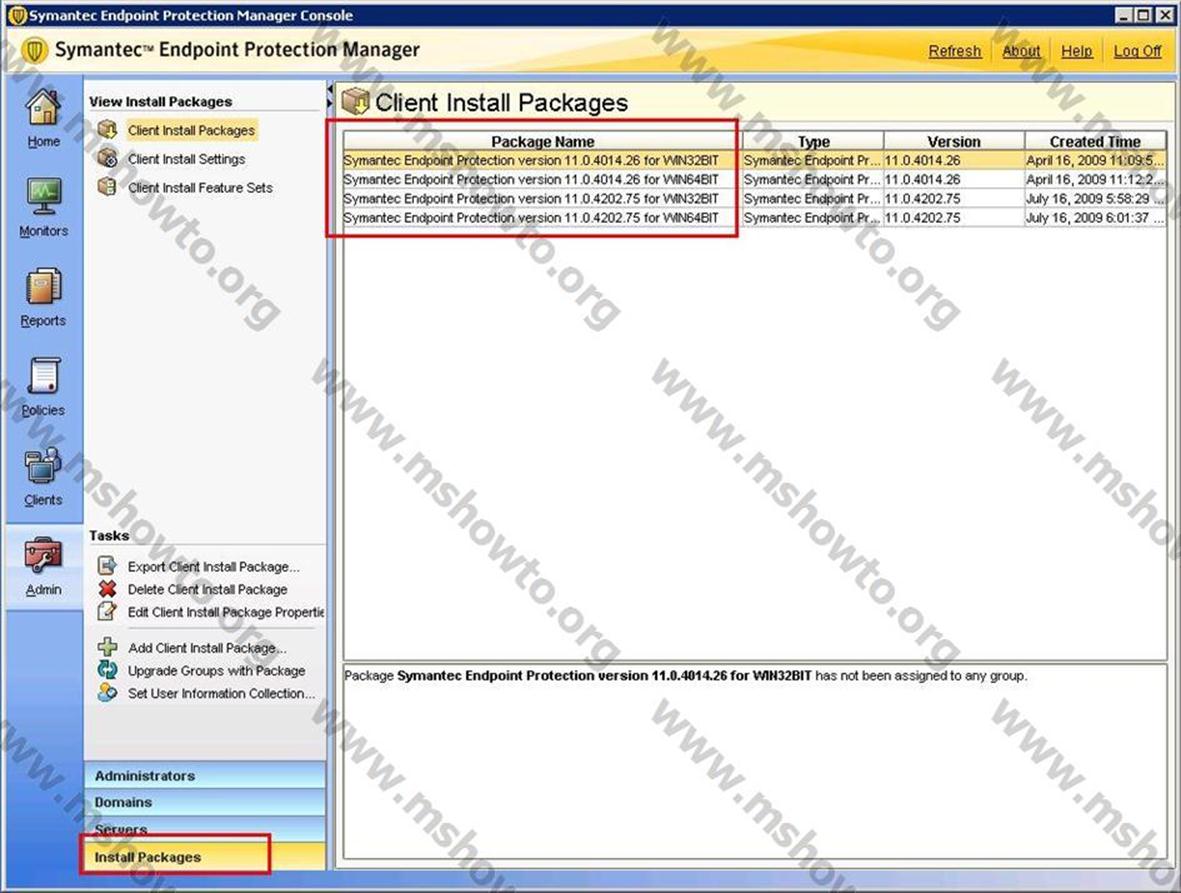The height and width of the screenshot is (893, 1181).
Task: Open the Help link
Action: point(1076,51)
